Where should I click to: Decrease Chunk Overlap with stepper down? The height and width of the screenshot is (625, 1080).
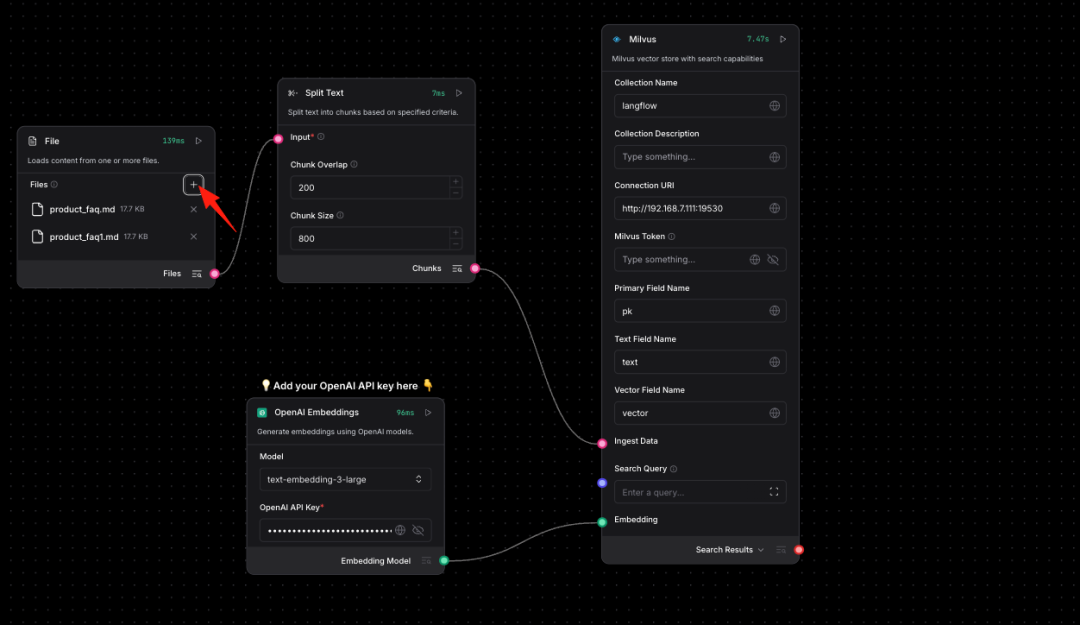tap(455, 193)
